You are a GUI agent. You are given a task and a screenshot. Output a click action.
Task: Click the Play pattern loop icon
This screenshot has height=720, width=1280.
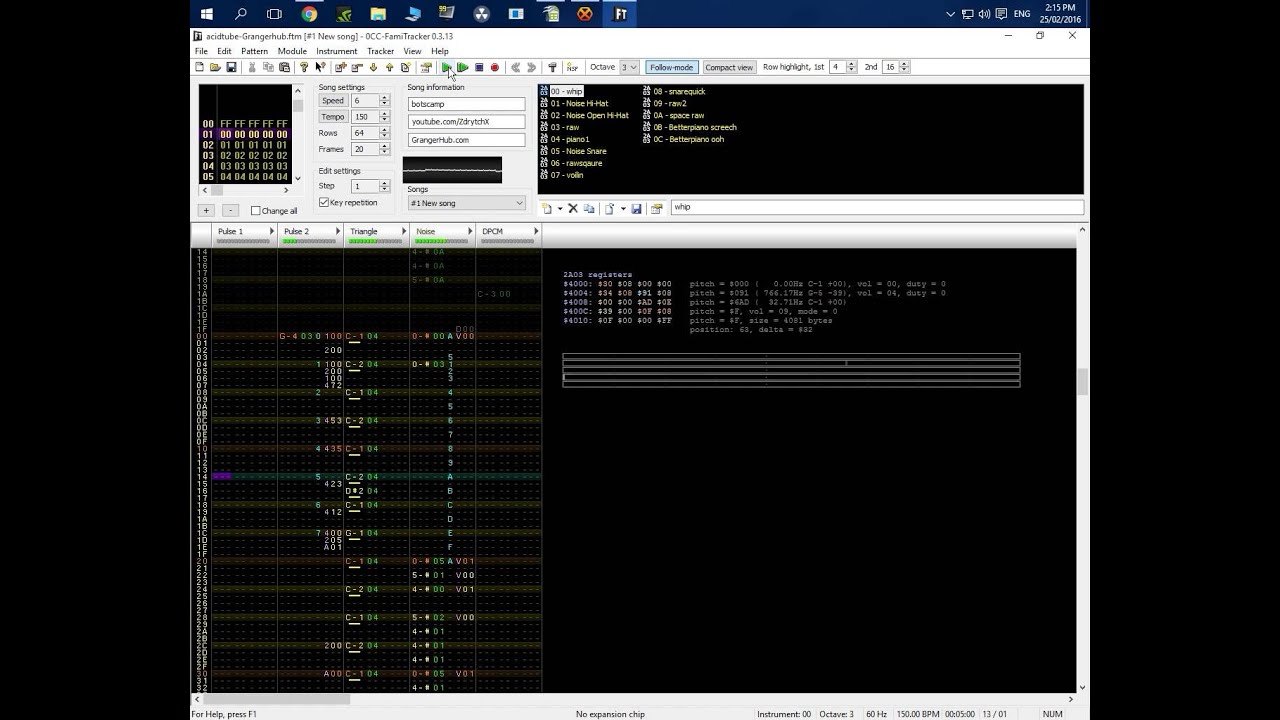pos(462,67)
